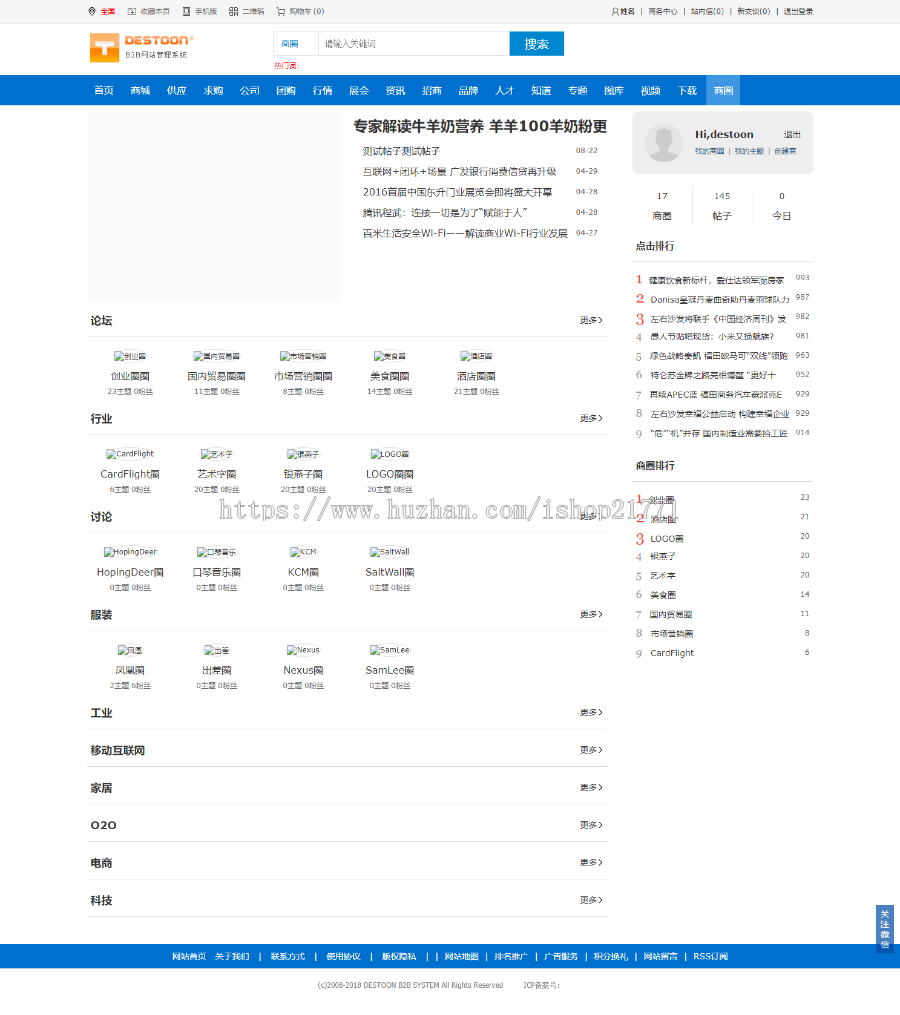The height and width of the screenshot is (1015, 900).
Task: Open the 供应 nav item
Action: 176,91
